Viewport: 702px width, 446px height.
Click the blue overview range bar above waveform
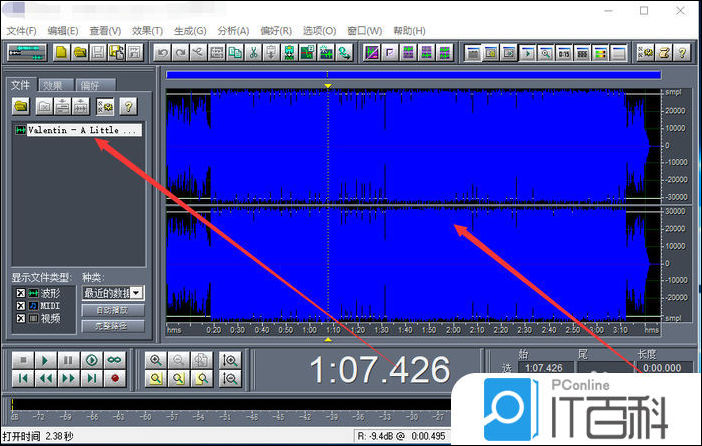coord(413,75)
